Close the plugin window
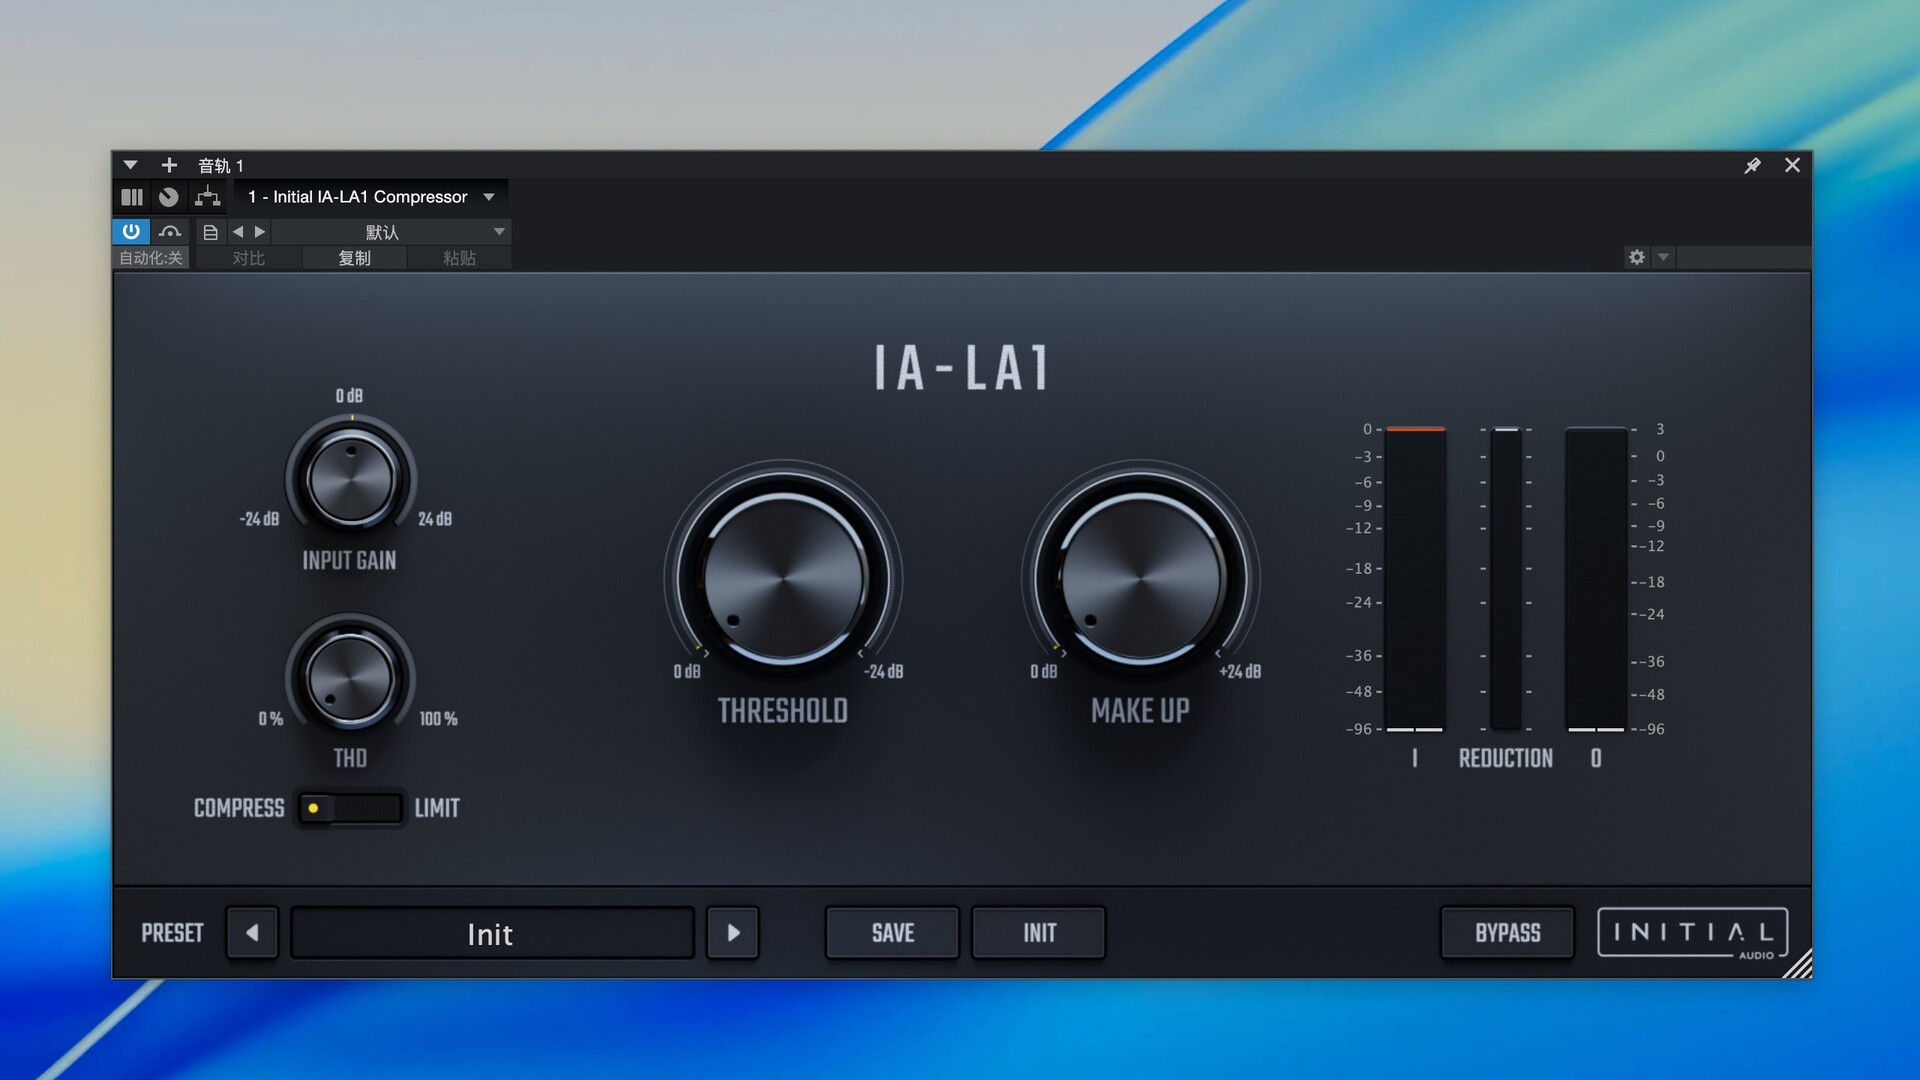 (1792, 165)
